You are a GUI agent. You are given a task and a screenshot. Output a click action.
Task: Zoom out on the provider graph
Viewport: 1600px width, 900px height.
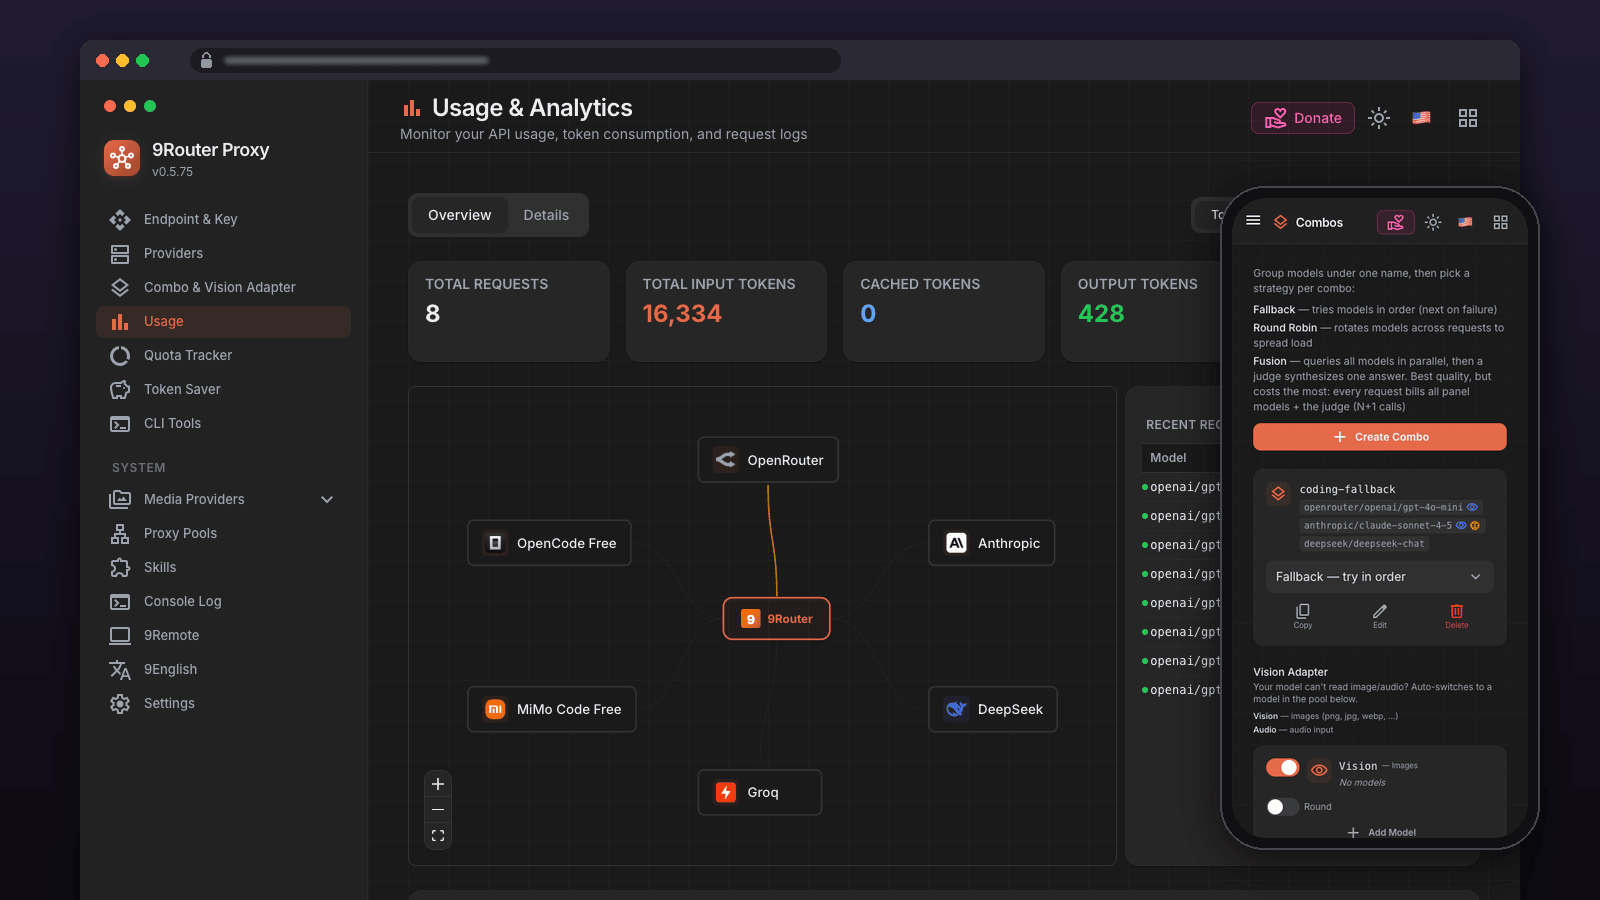pyautogui.click(x=438, y=810)
